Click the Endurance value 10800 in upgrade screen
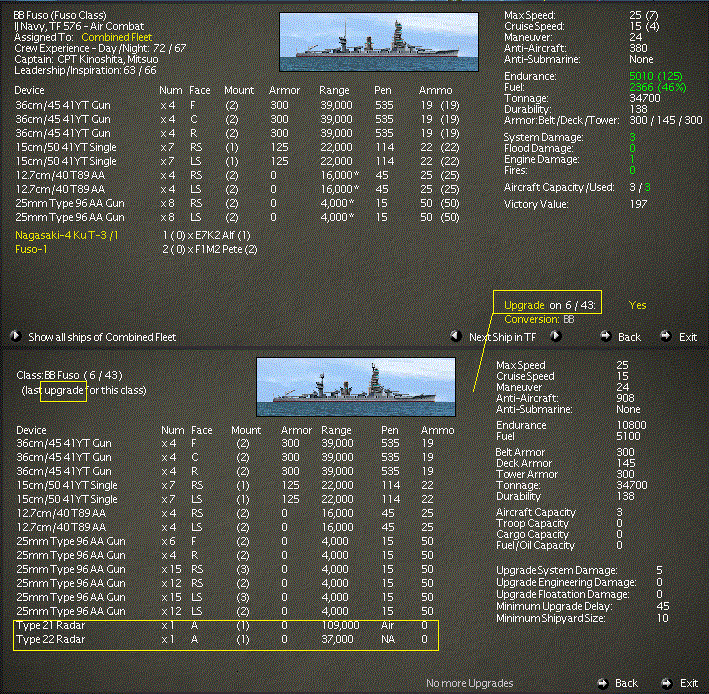 tap(631, 425)
